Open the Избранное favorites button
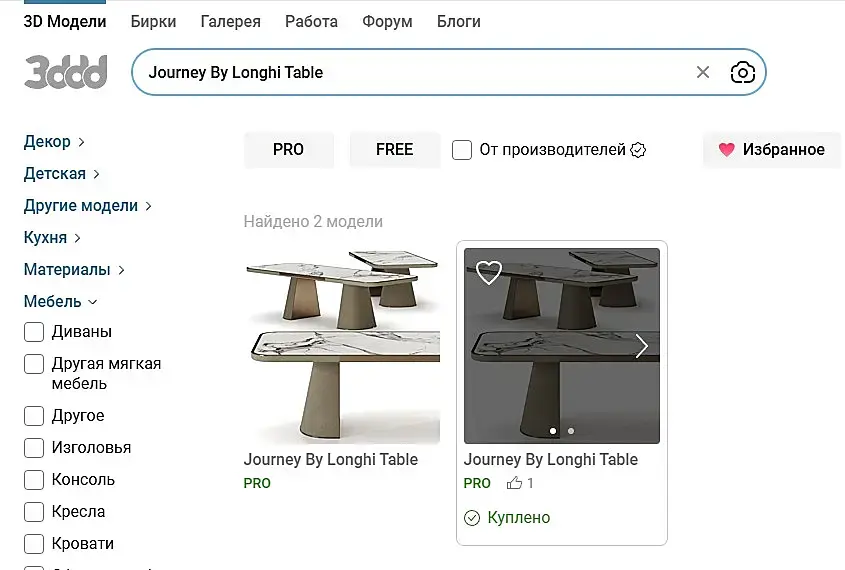 pos(771,150)
